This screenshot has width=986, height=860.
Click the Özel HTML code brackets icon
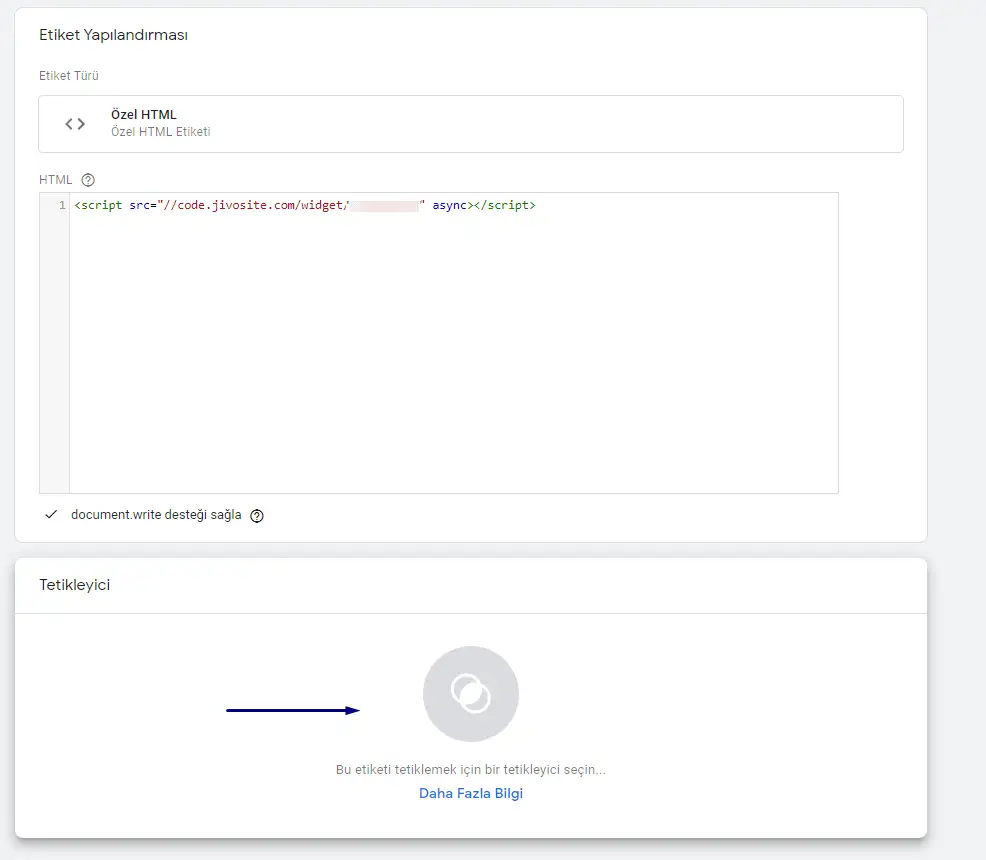75,124
